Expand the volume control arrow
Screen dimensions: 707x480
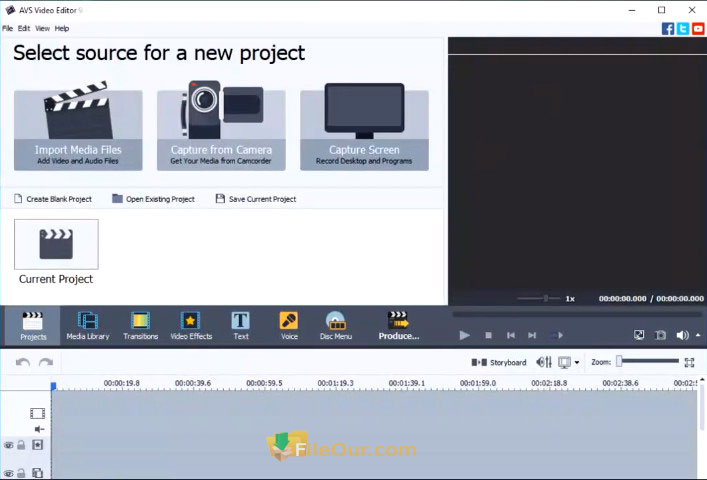pyautogui.click(x=698, y=335)
